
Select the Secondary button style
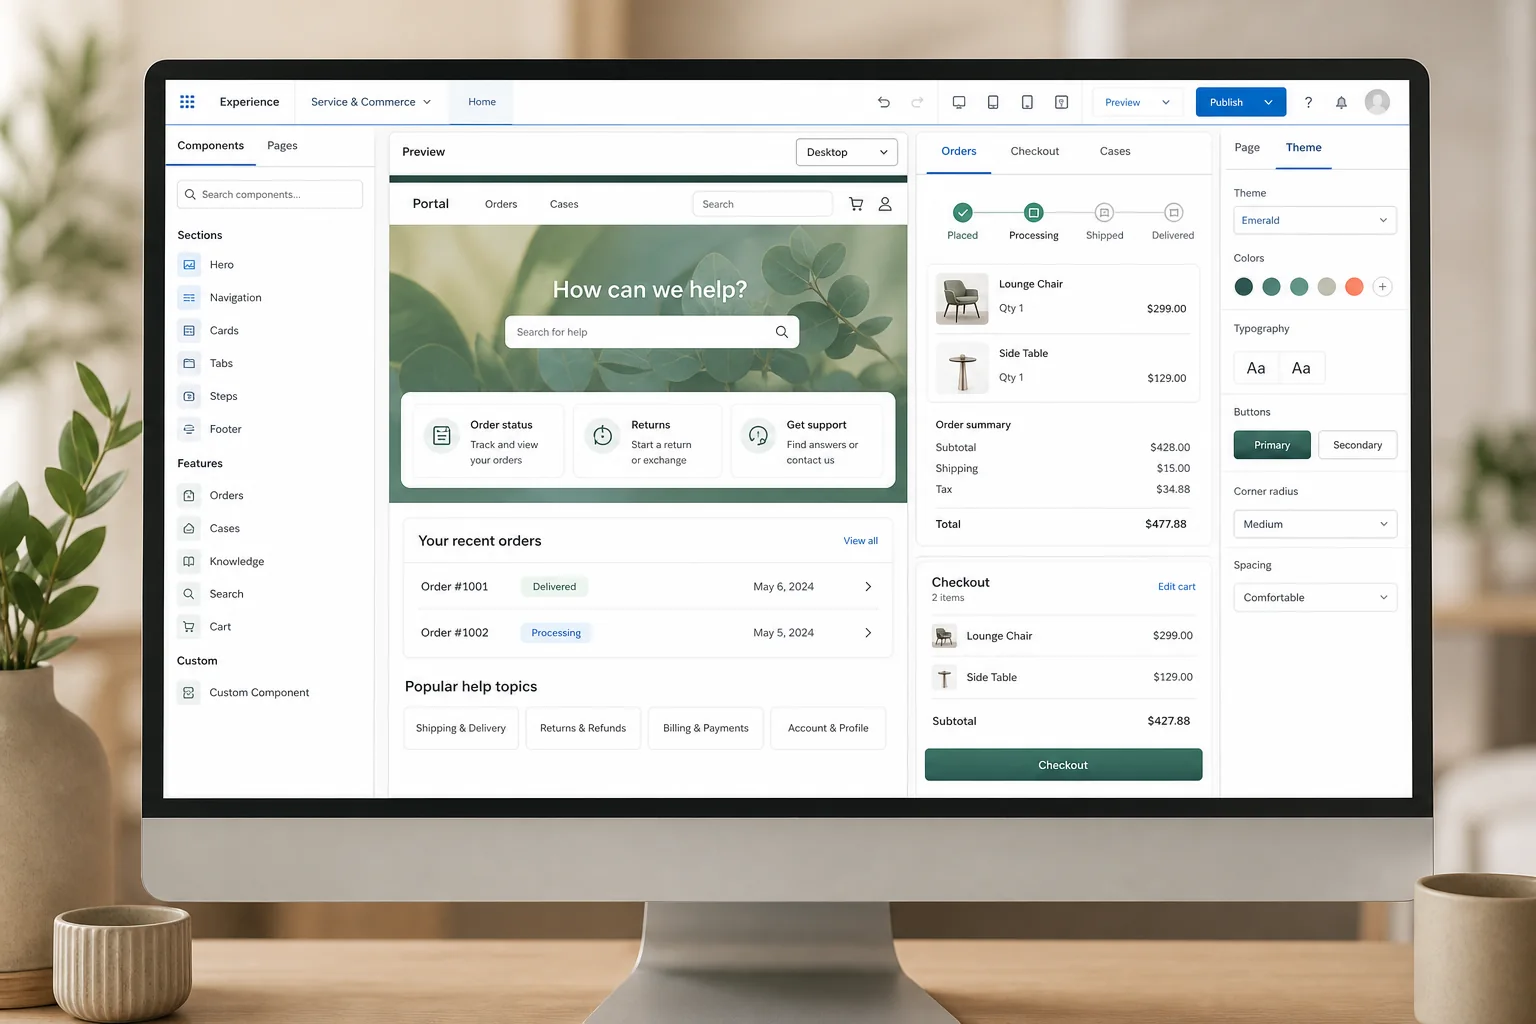(1357, 445)
